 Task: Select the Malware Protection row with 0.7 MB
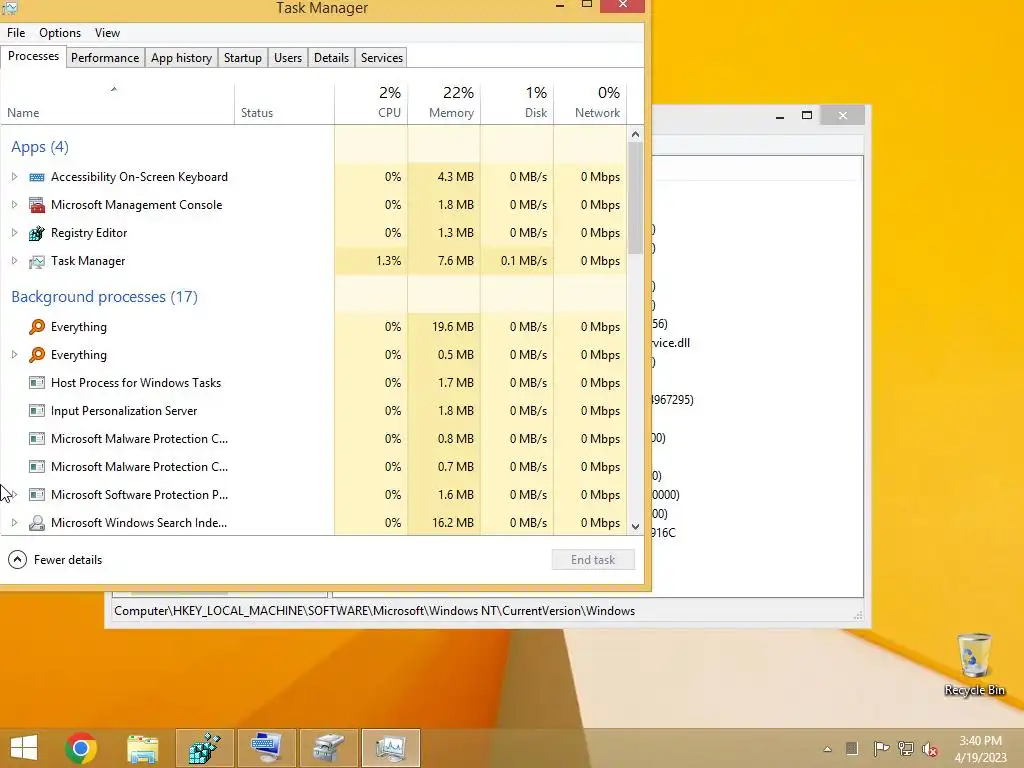click(313, 467)
